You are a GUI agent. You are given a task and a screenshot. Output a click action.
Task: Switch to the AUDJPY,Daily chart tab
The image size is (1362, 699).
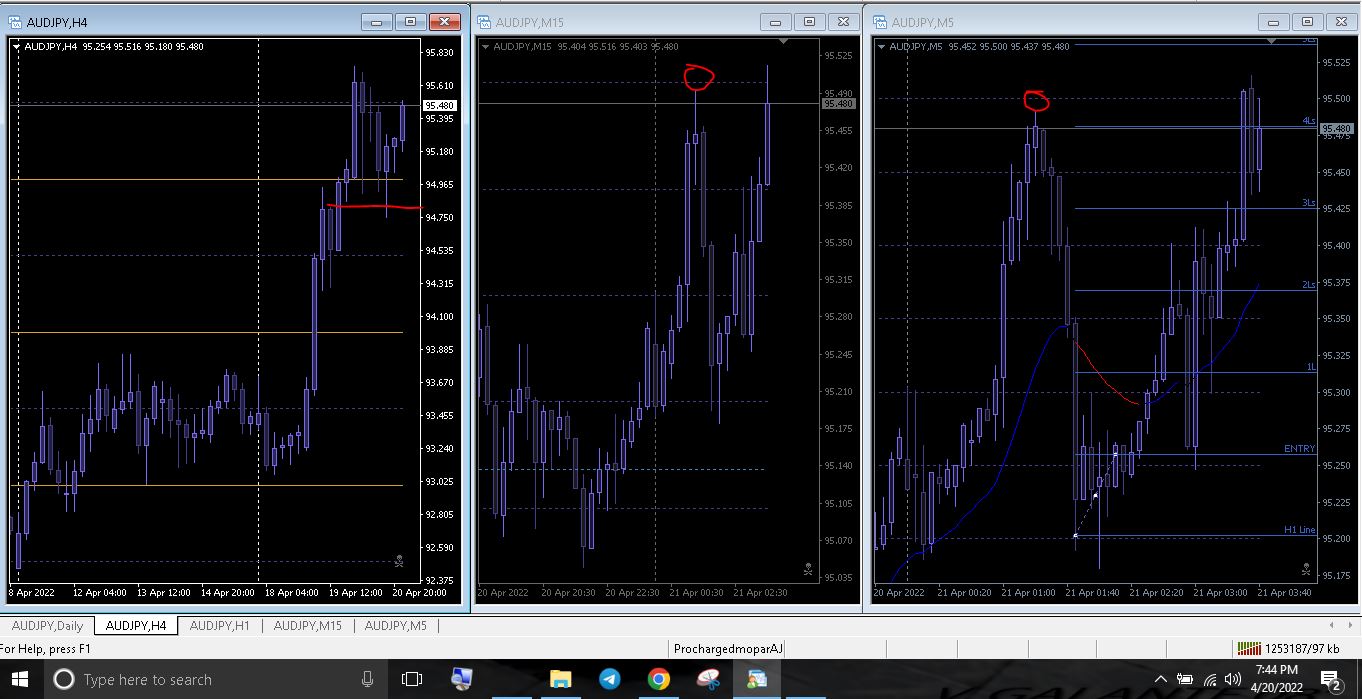click(x=47, y=626)
